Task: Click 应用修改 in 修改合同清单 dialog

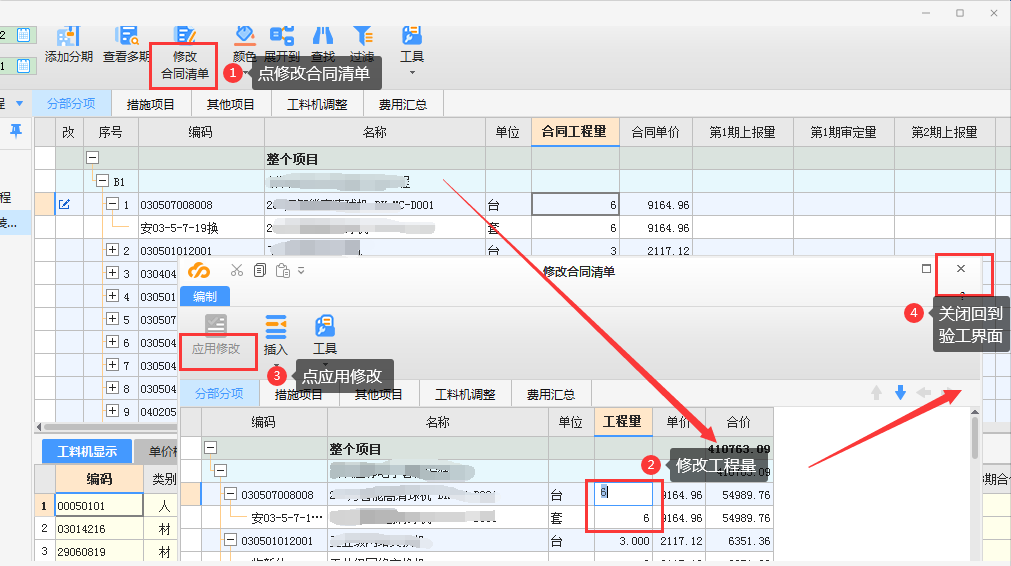Action: pyautogui.click(x=216, y=335)
